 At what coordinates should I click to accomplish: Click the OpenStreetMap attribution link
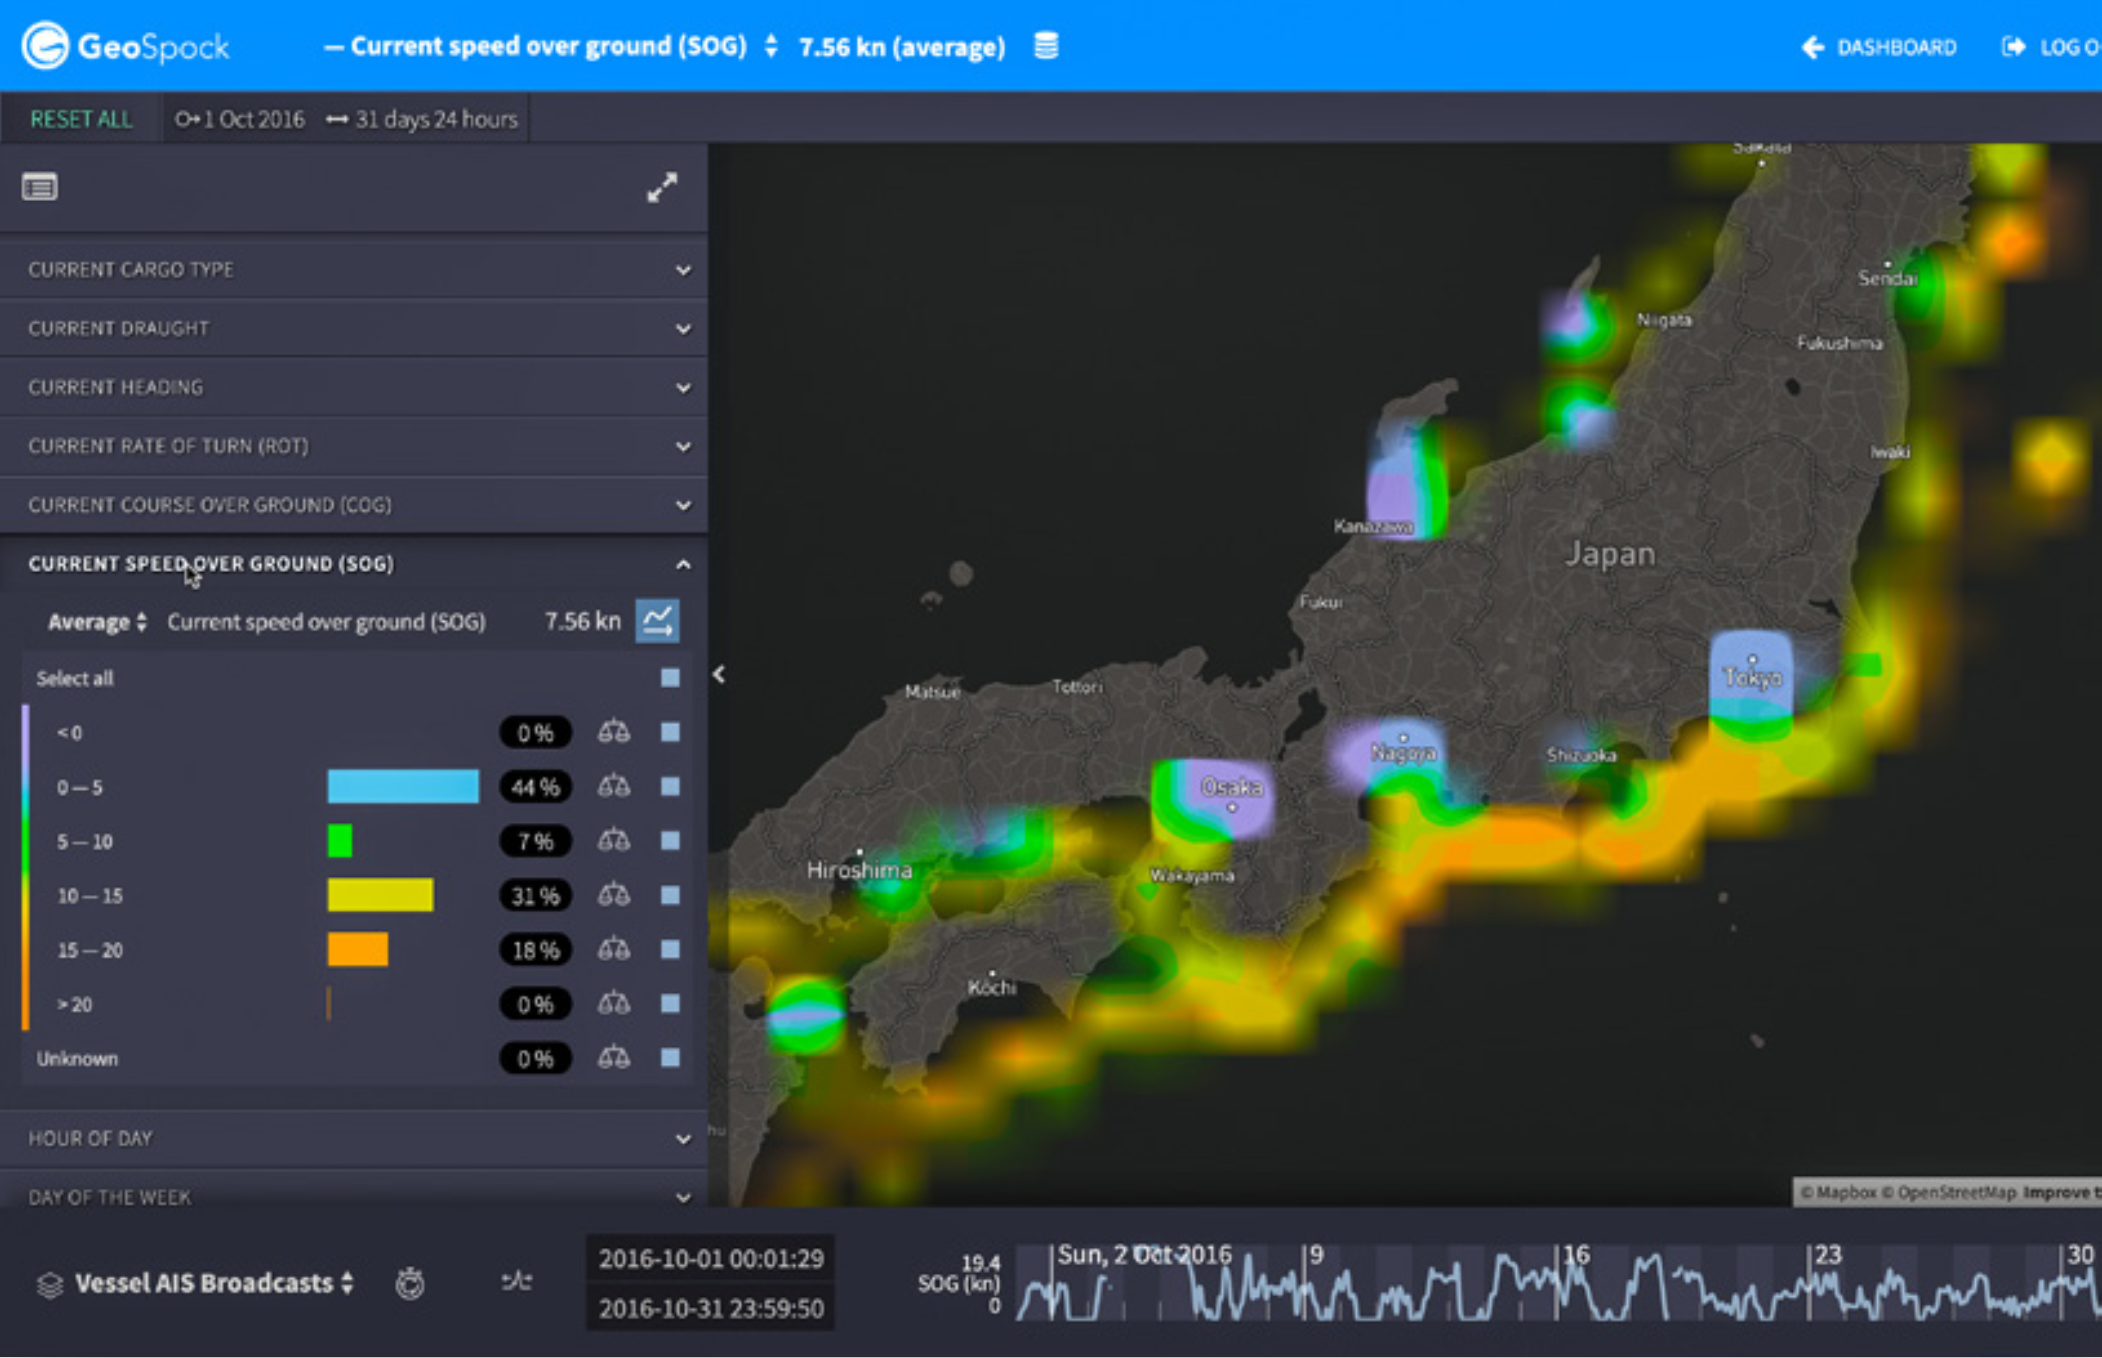(1950, 1192)
